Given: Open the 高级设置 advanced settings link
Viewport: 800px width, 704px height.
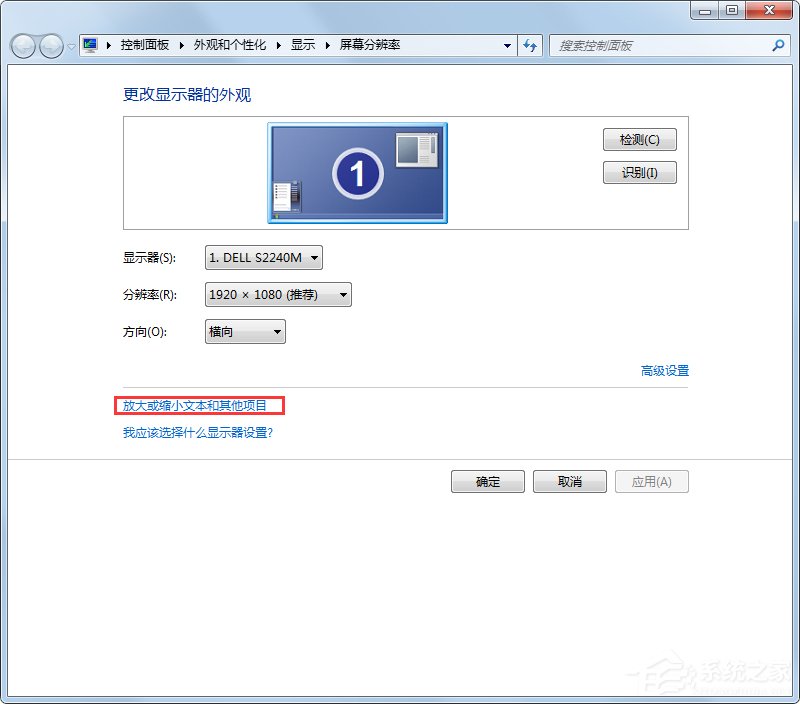Looking at the screenshot, I should tap(665, 370).
